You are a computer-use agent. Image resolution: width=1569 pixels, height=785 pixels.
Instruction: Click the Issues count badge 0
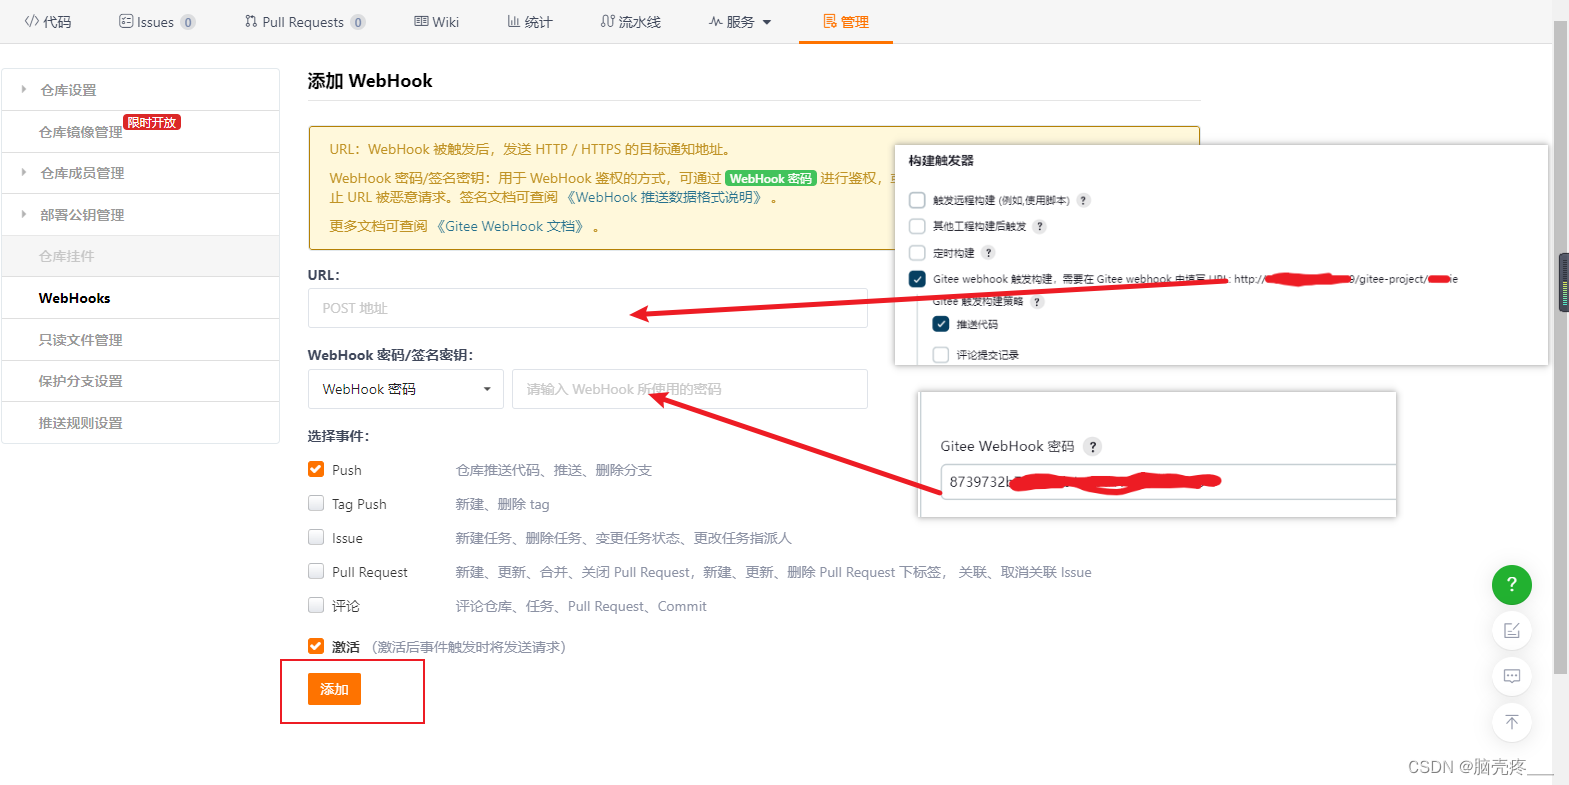188,22
